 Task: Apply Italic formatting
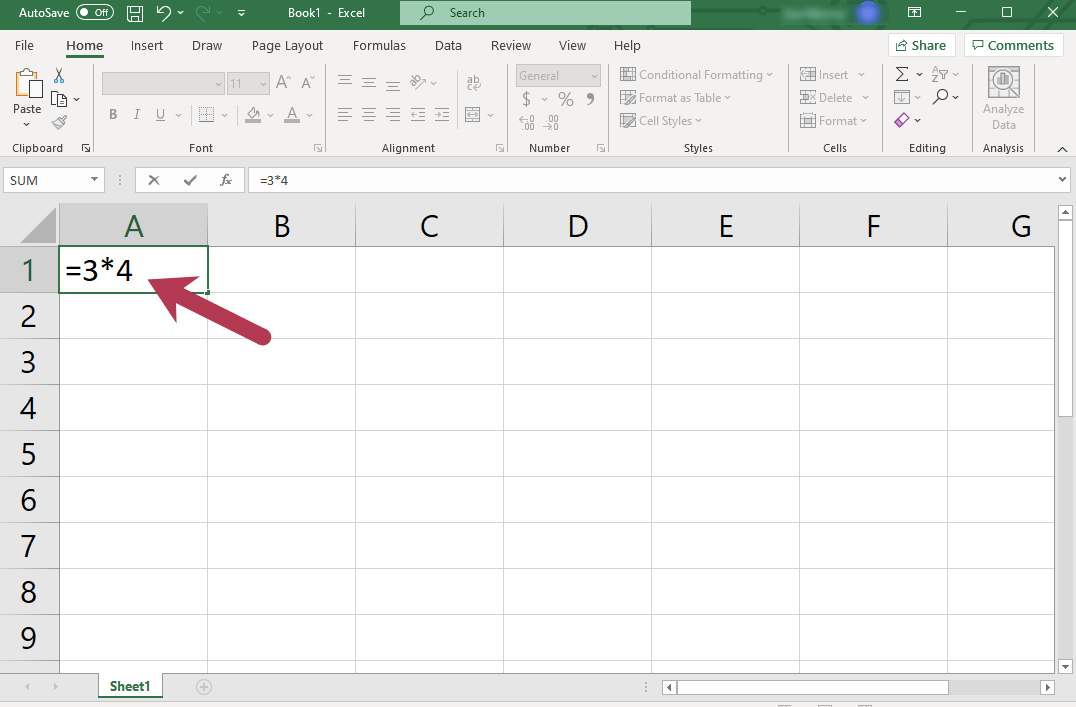click(x=136, y=115)
